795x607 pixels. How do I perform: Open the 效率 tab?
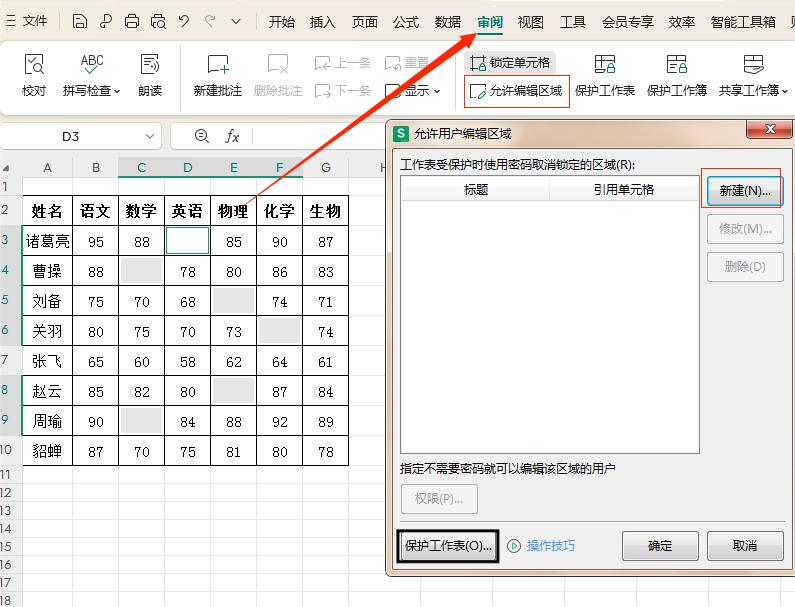681,22
